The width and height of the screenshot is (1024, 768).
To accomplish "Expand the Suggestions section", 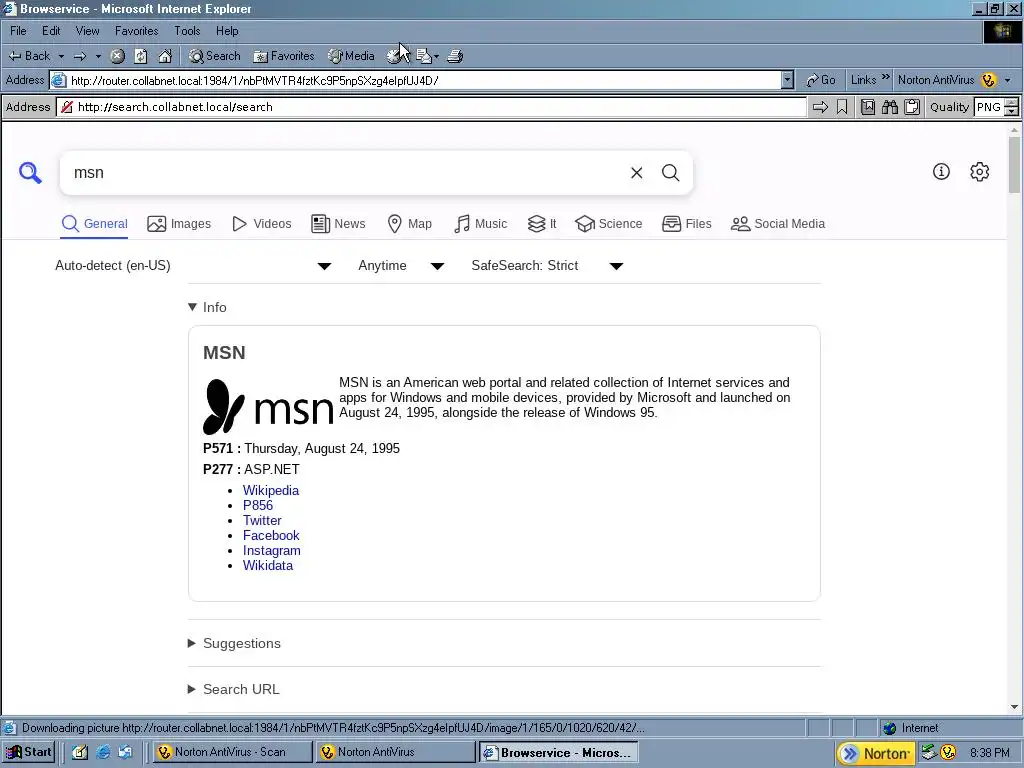I will coord(234,643).
